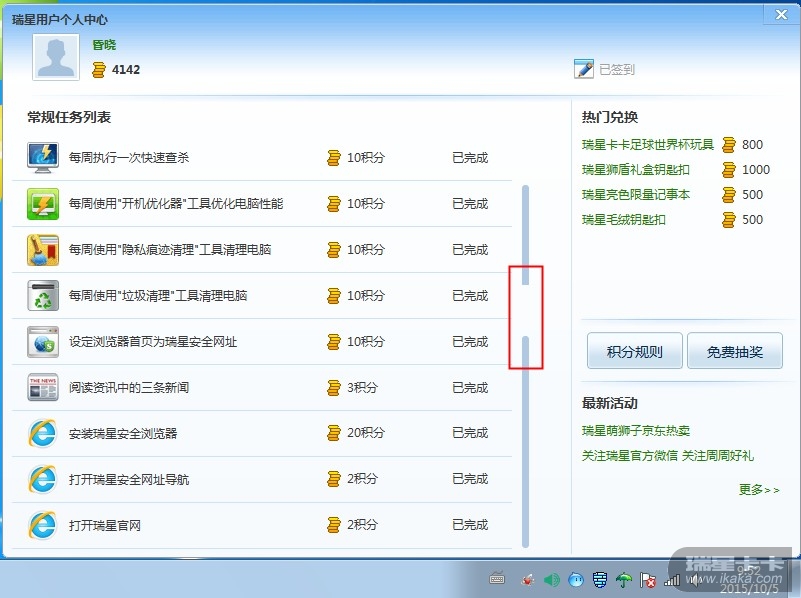This screenshot has width=801, height=598.
Task: Click the 垃圾清理 task description text
Action: pos(158,296)
